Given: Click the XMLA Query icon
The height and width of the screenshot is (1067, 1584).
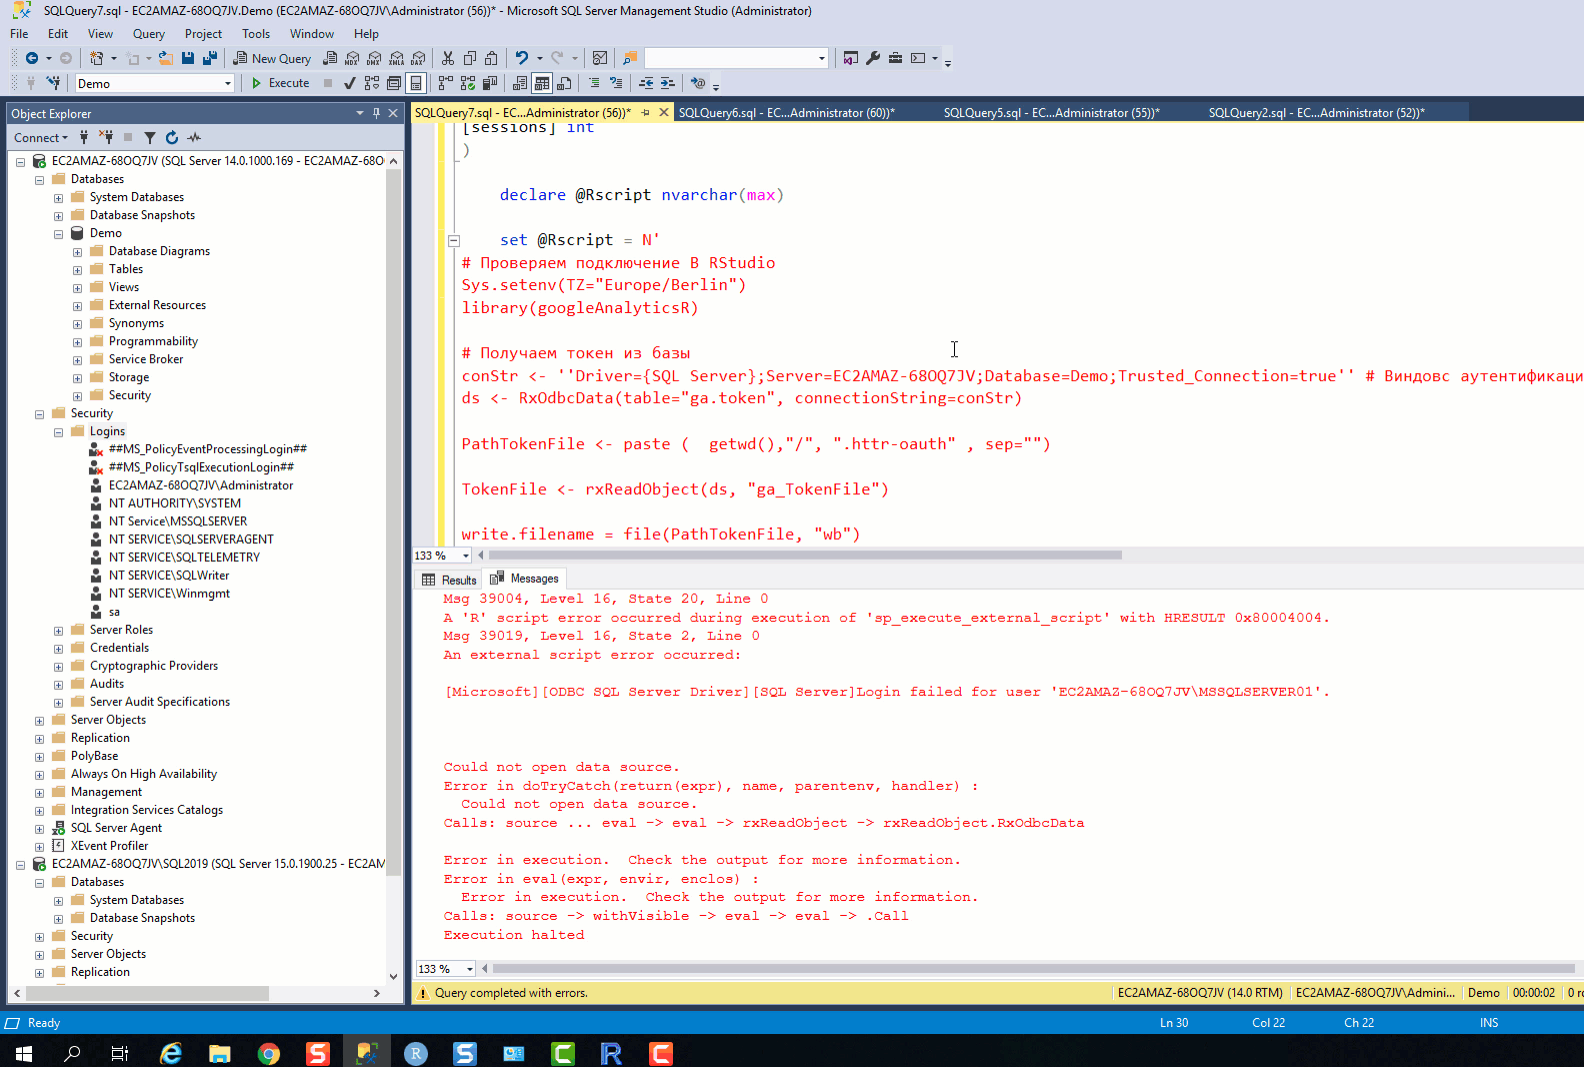Looking at the screenshot, I should point(396,58).
